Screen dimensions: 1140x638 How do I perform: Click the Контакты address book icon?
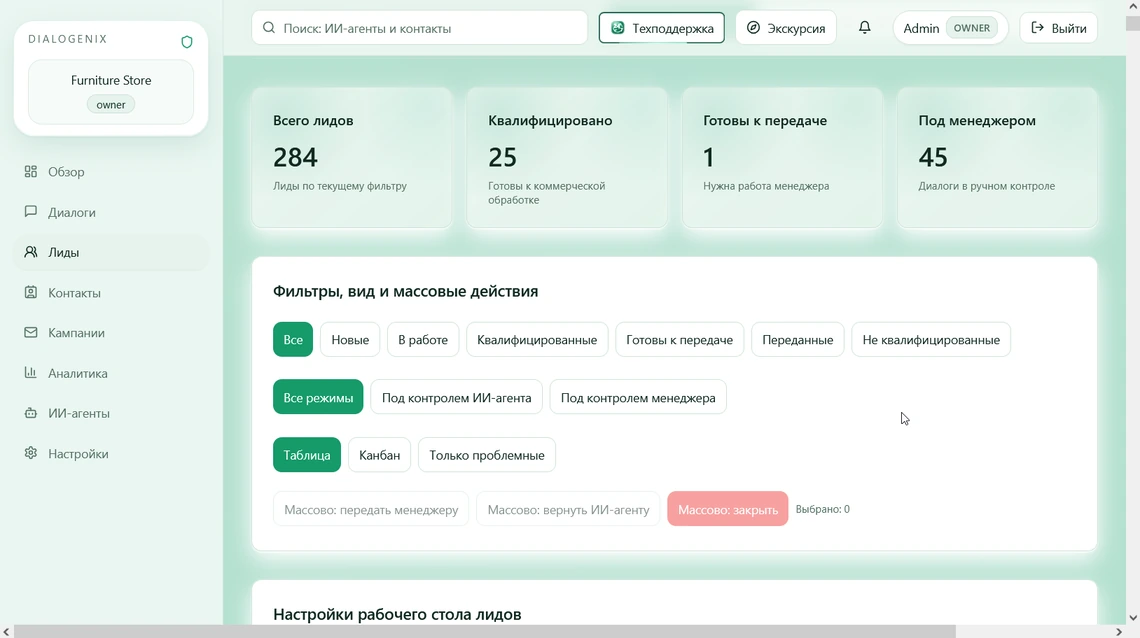click(x=31, y=292)
